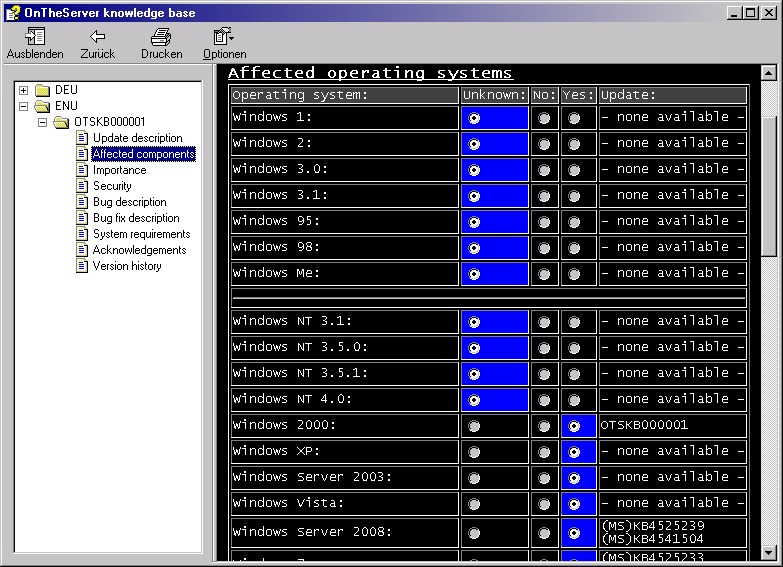Select Yes radio for Windows 3.0
Image resolution: width=783 pixels, height=567 pixels.
[x=574, y=170]
